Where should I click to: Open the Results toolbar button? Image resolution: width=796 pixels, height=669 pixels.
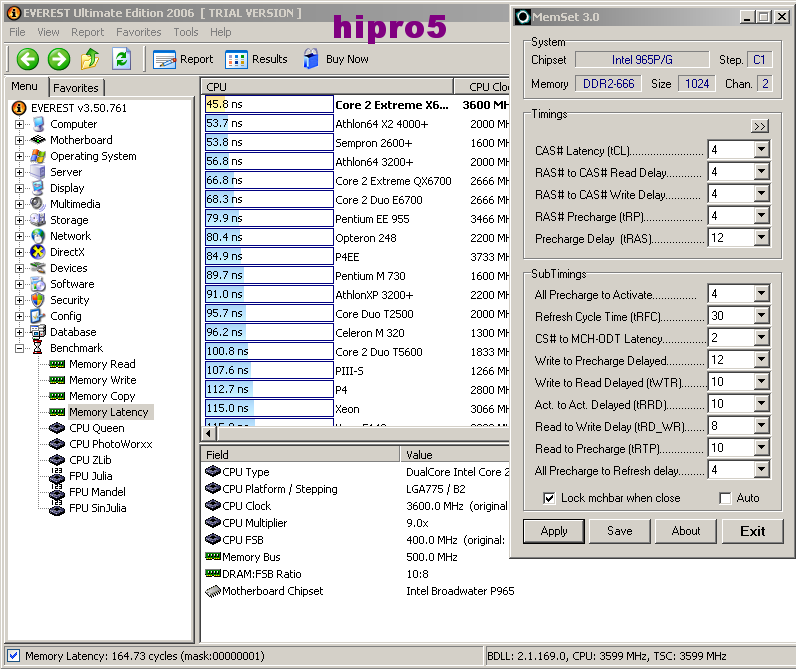pos(256,59)
